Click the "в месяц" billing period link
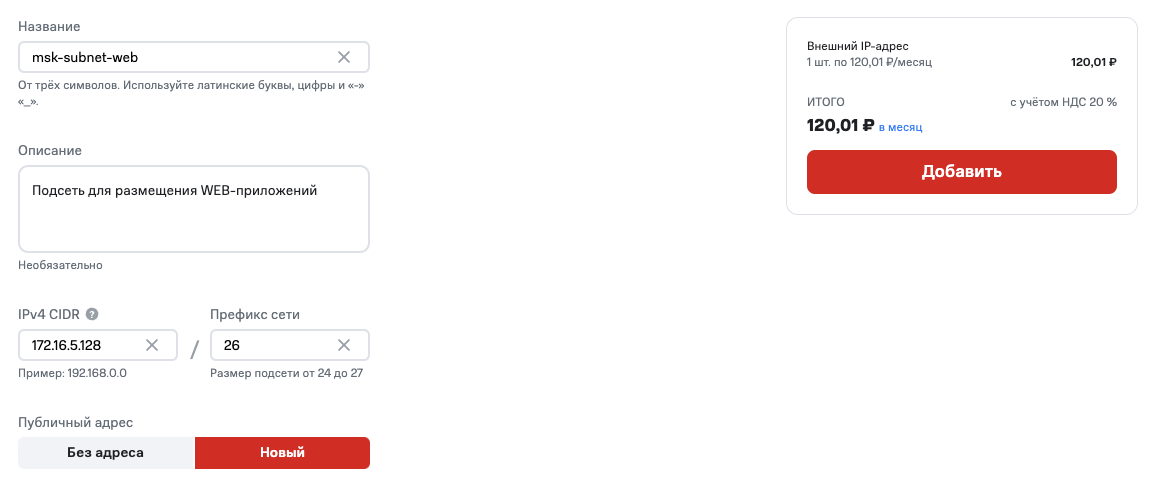 (900, 127)
